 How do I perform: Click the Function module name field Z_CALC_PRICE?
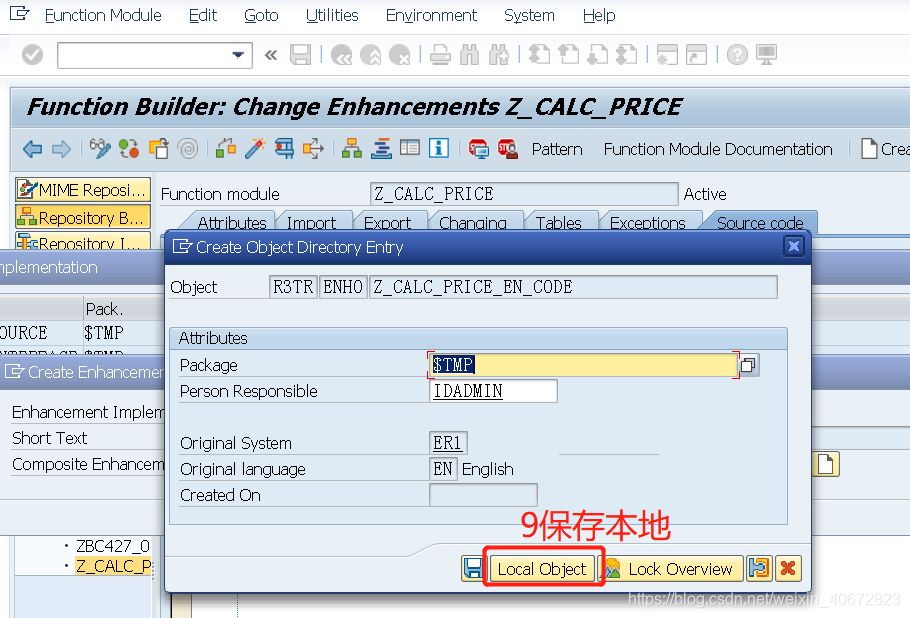(x=523, y=194)
